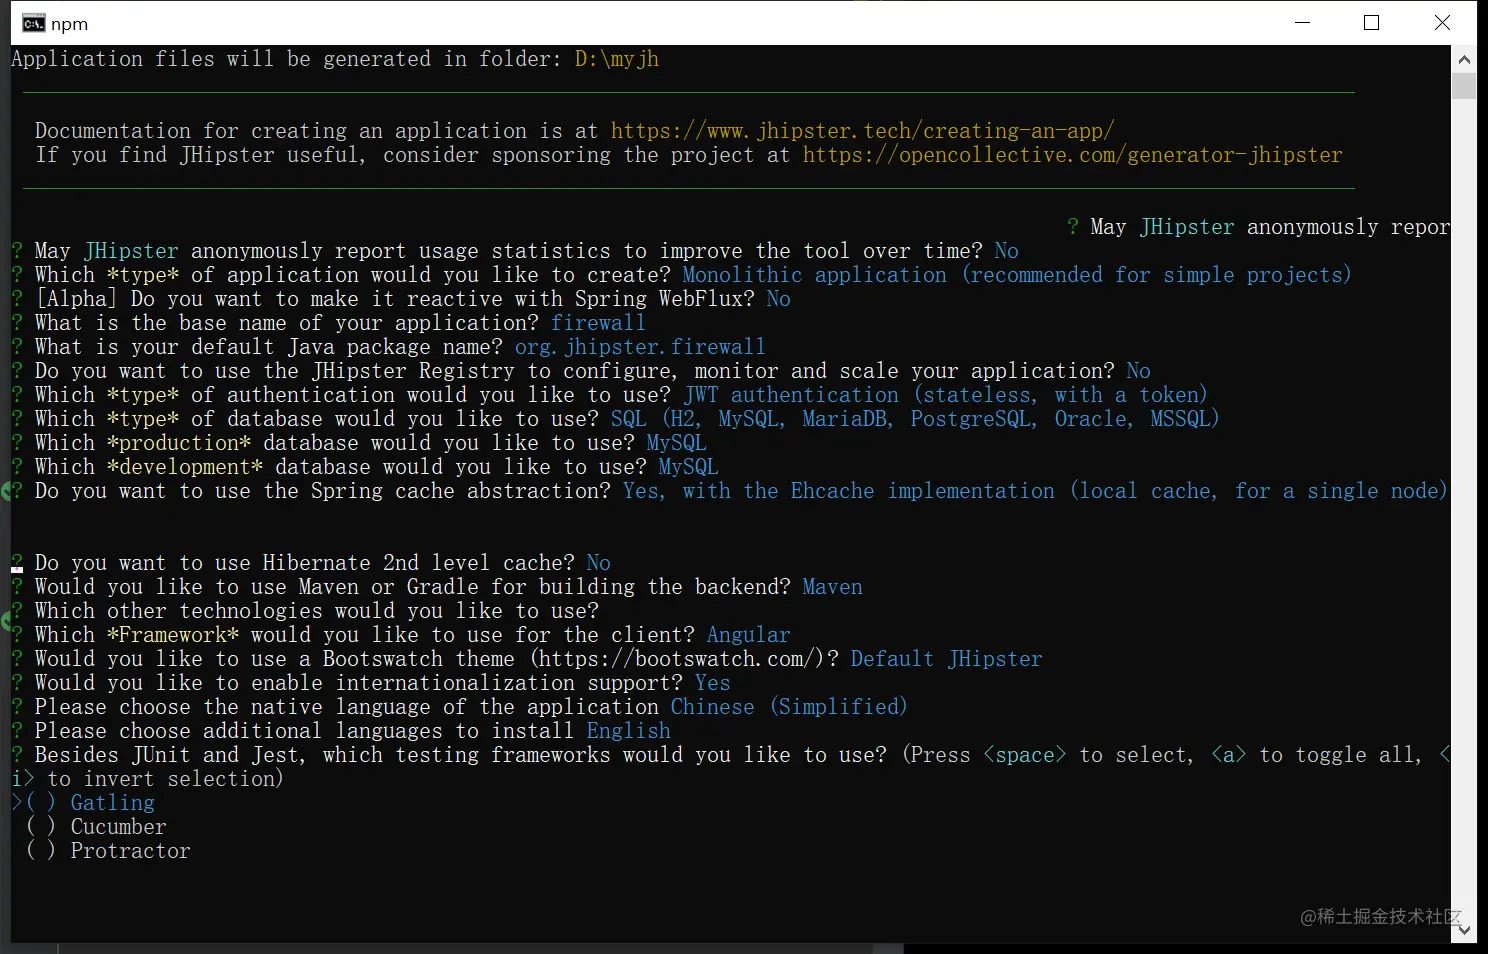Image resolution: width=1488 pixels, height=954 pixels.
Task: Click the base name answer 'firewall'
Action: pyautogui.click(x=598, y=323)
